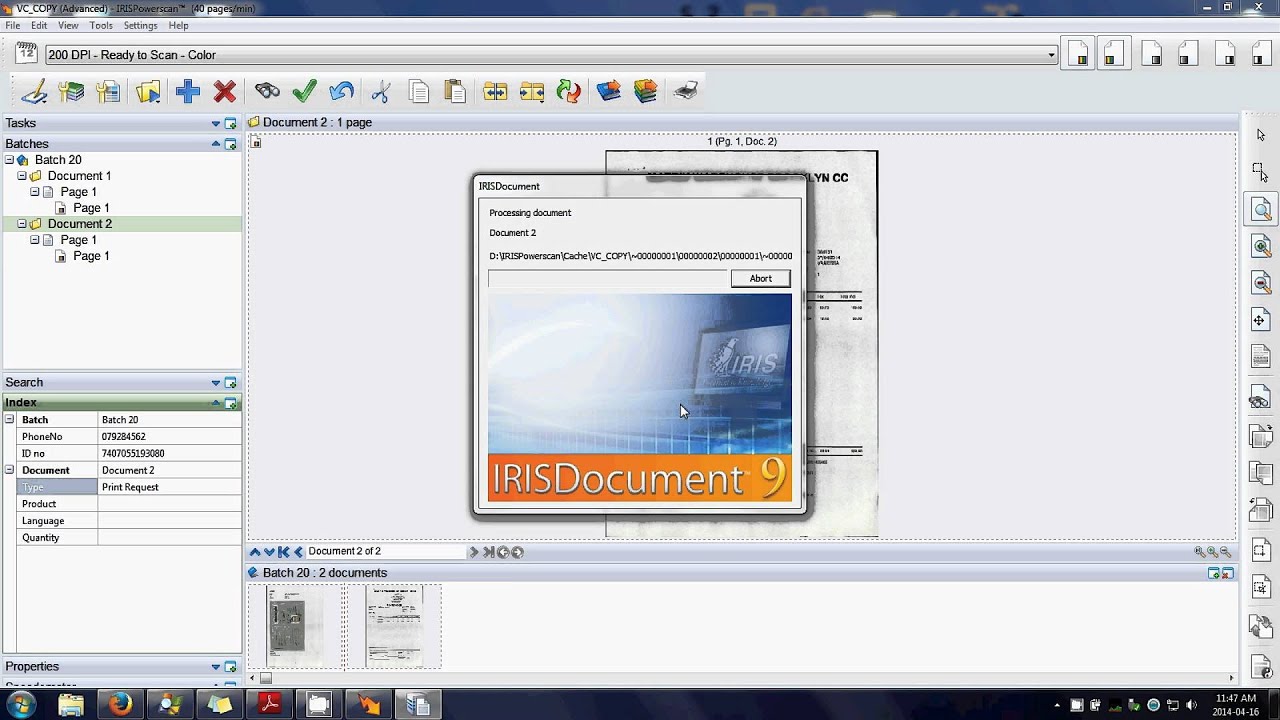Image resolution: width=1280 pixels, height=720 pixels.
Task: Click the Abort button
Action: [760, 279]
